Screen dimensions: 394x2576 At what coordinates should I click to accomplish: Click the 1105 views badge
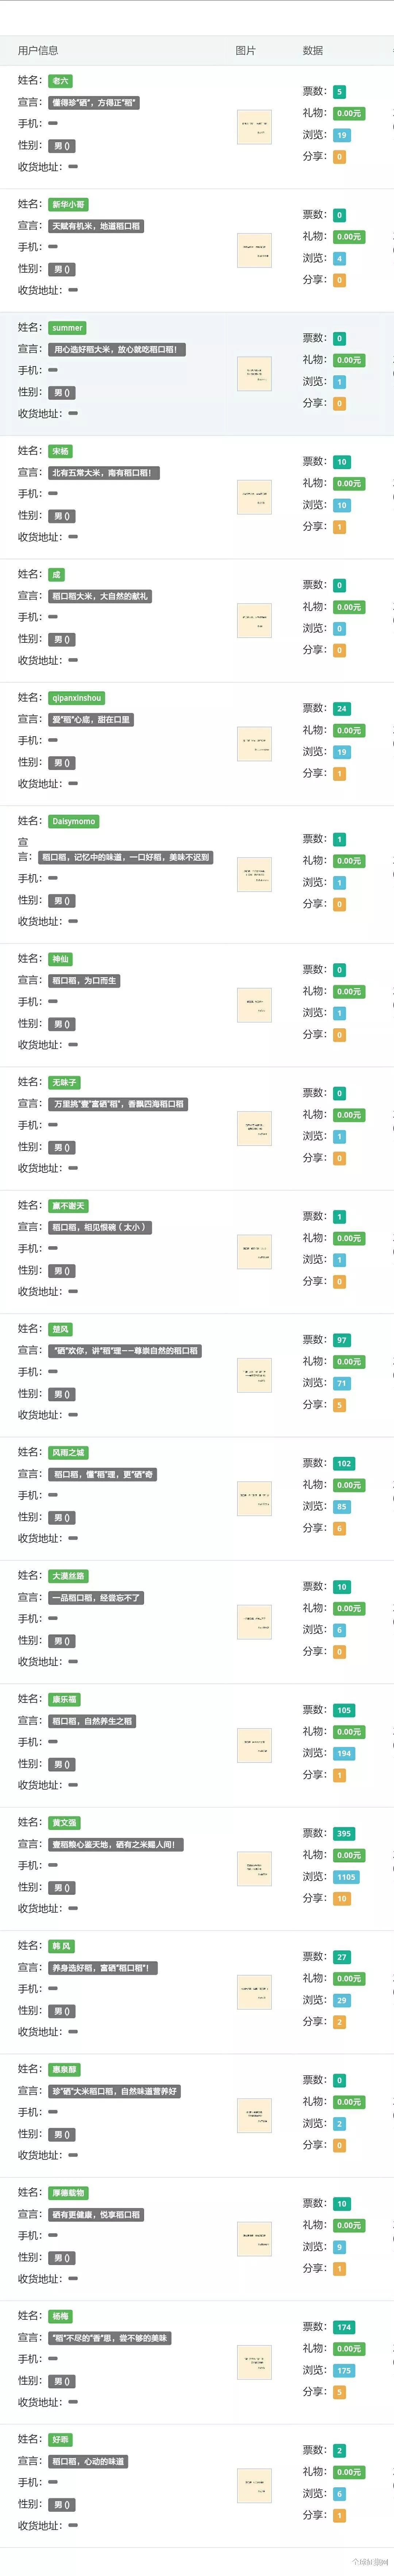pyautogui.click(x=346, y=1877)
